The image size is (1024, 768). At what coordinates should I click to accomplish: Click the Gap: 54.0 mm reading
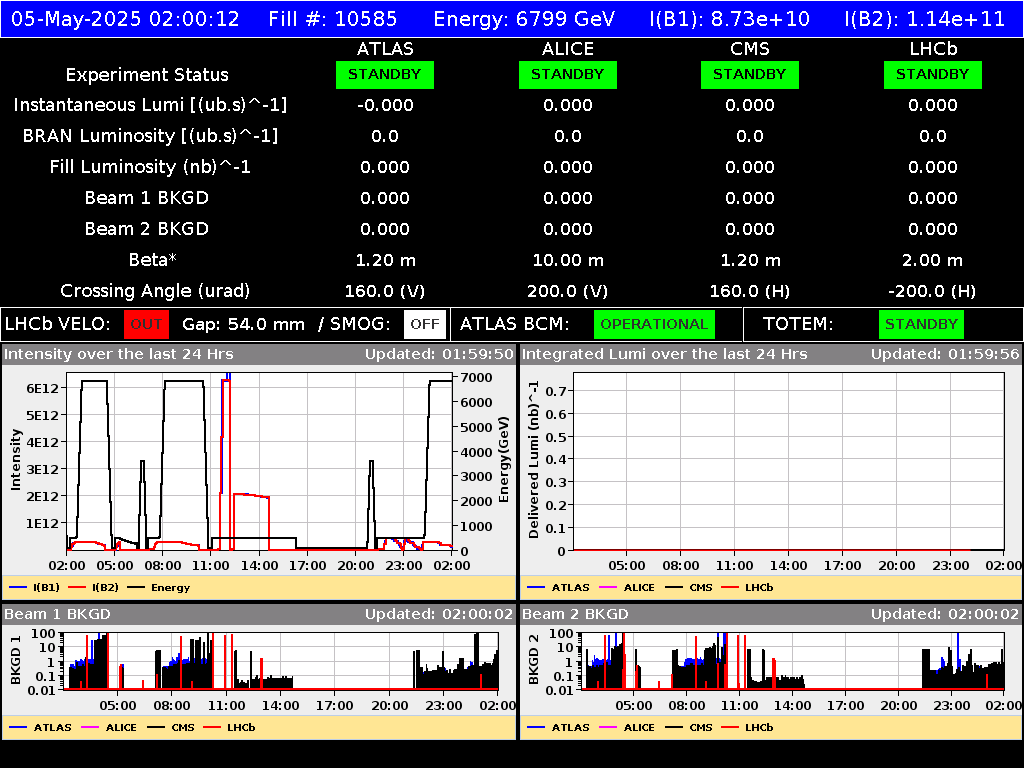(244, 325)
